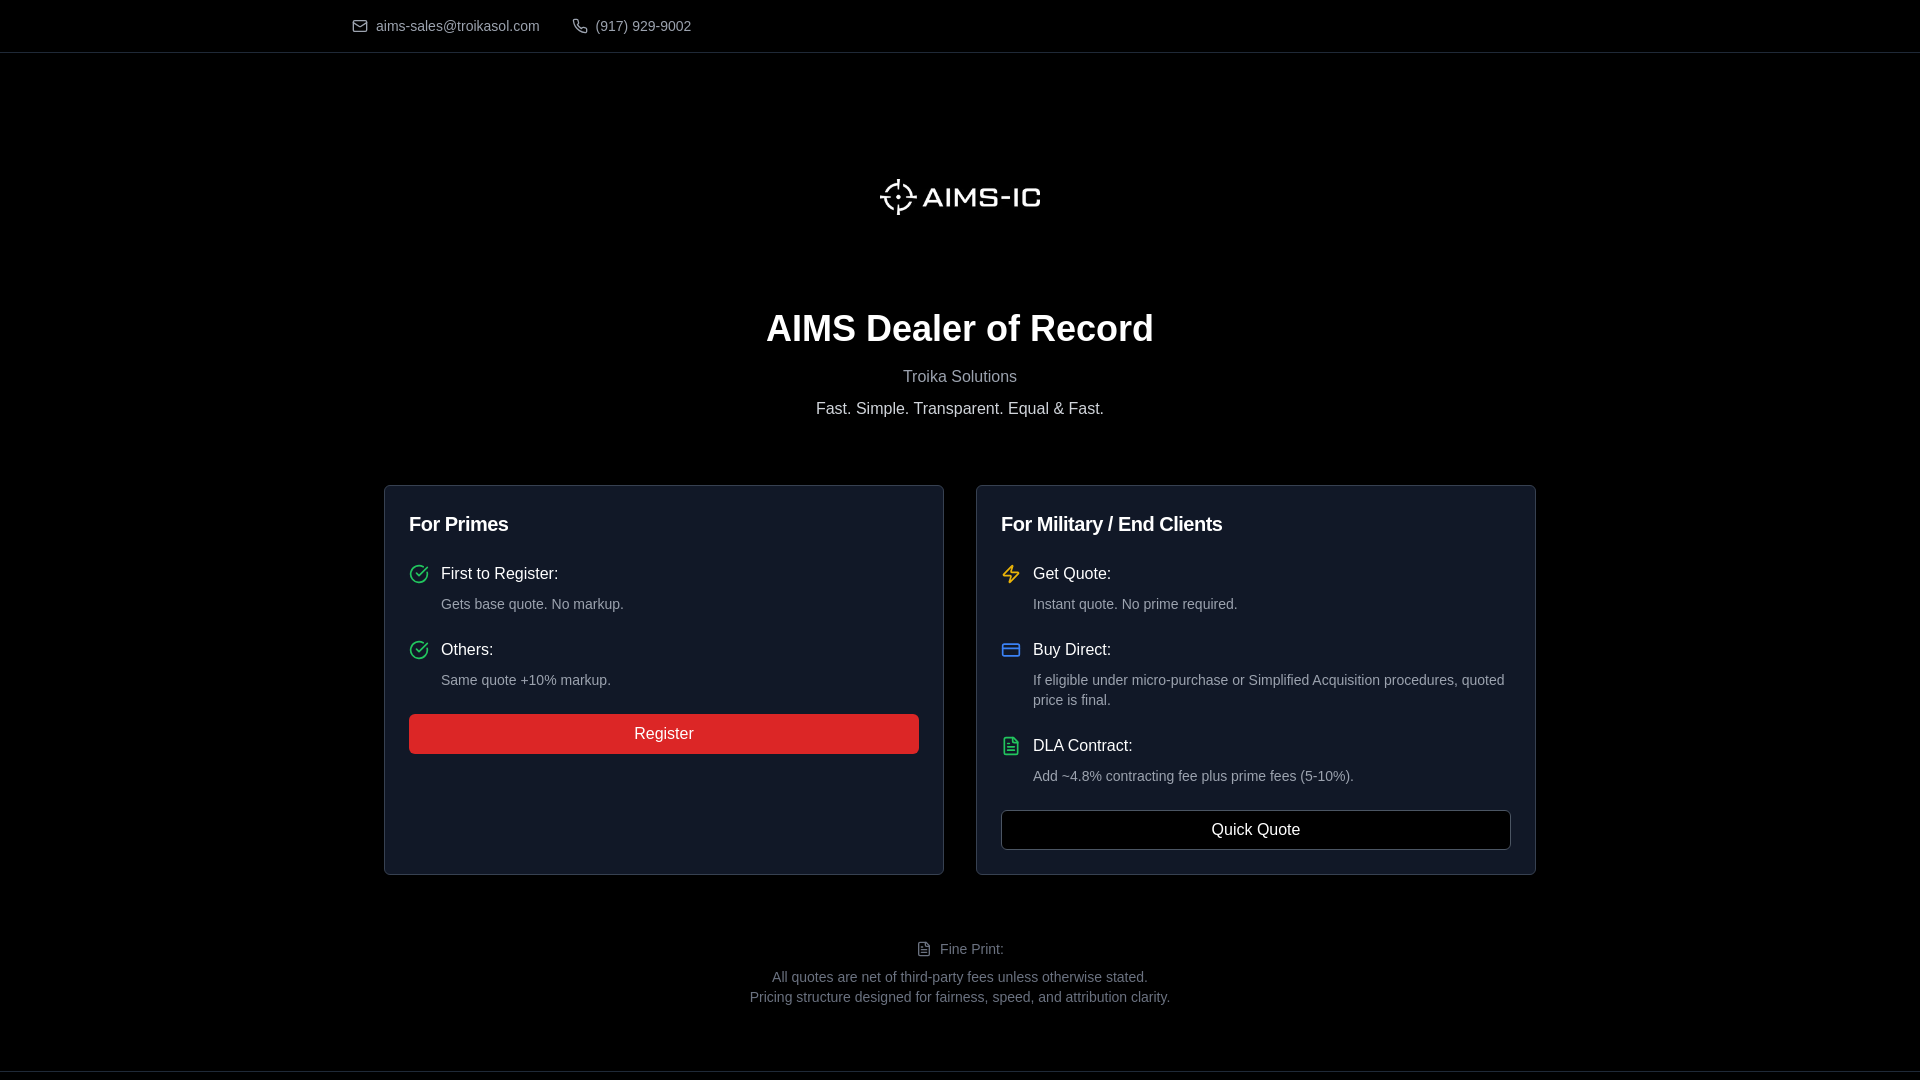Click the document icon next to Fine Print
Image resolution: width=1920 pixels, height=1080 pixels.
[923, 949]
